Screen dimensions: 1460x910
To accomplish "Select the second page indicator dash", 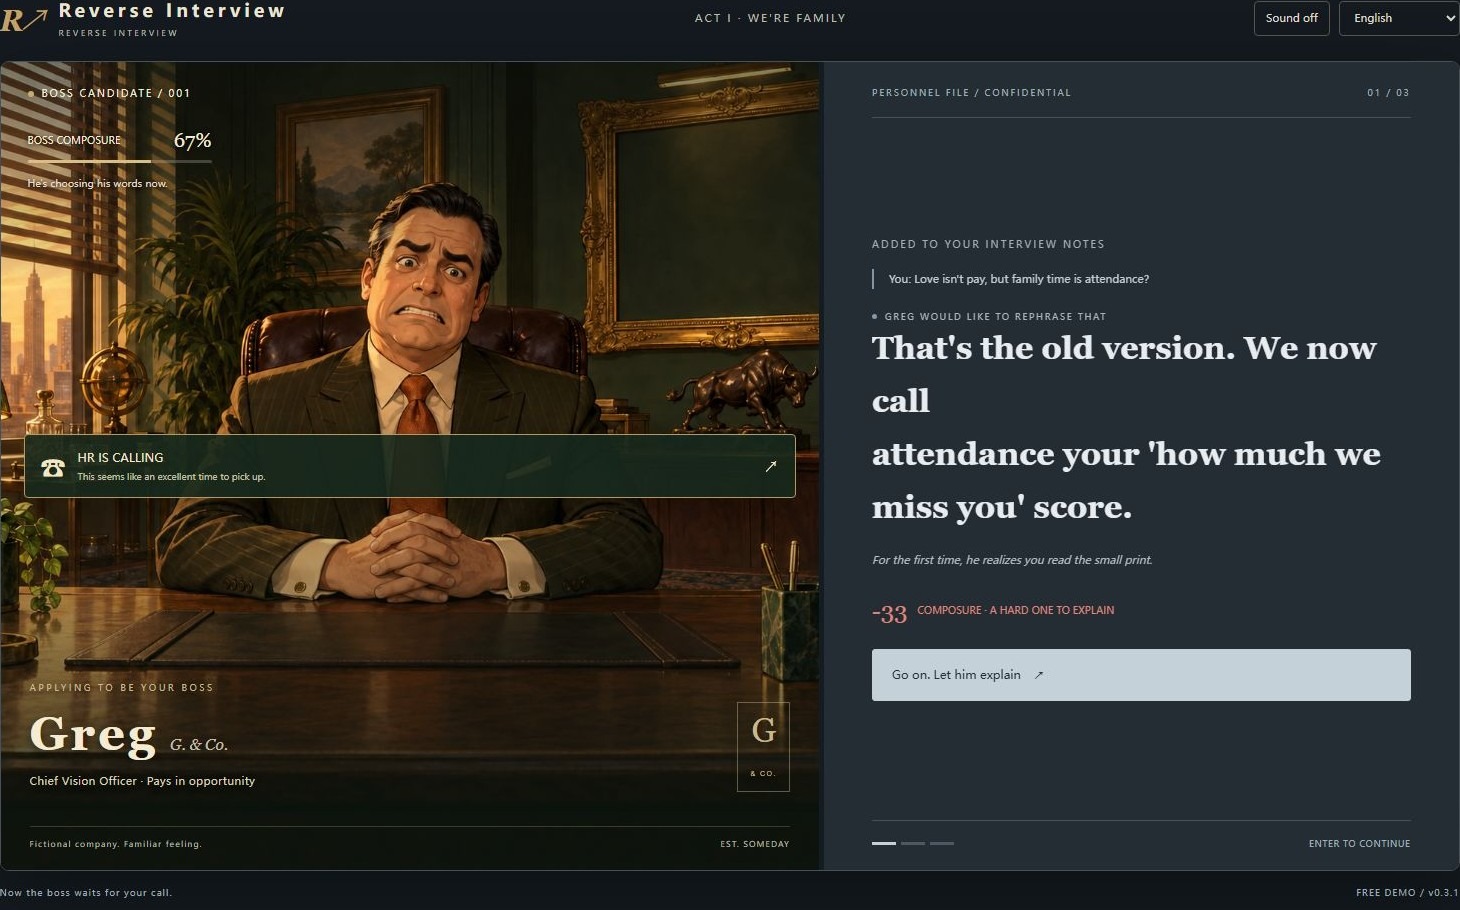I will point(913,843).
